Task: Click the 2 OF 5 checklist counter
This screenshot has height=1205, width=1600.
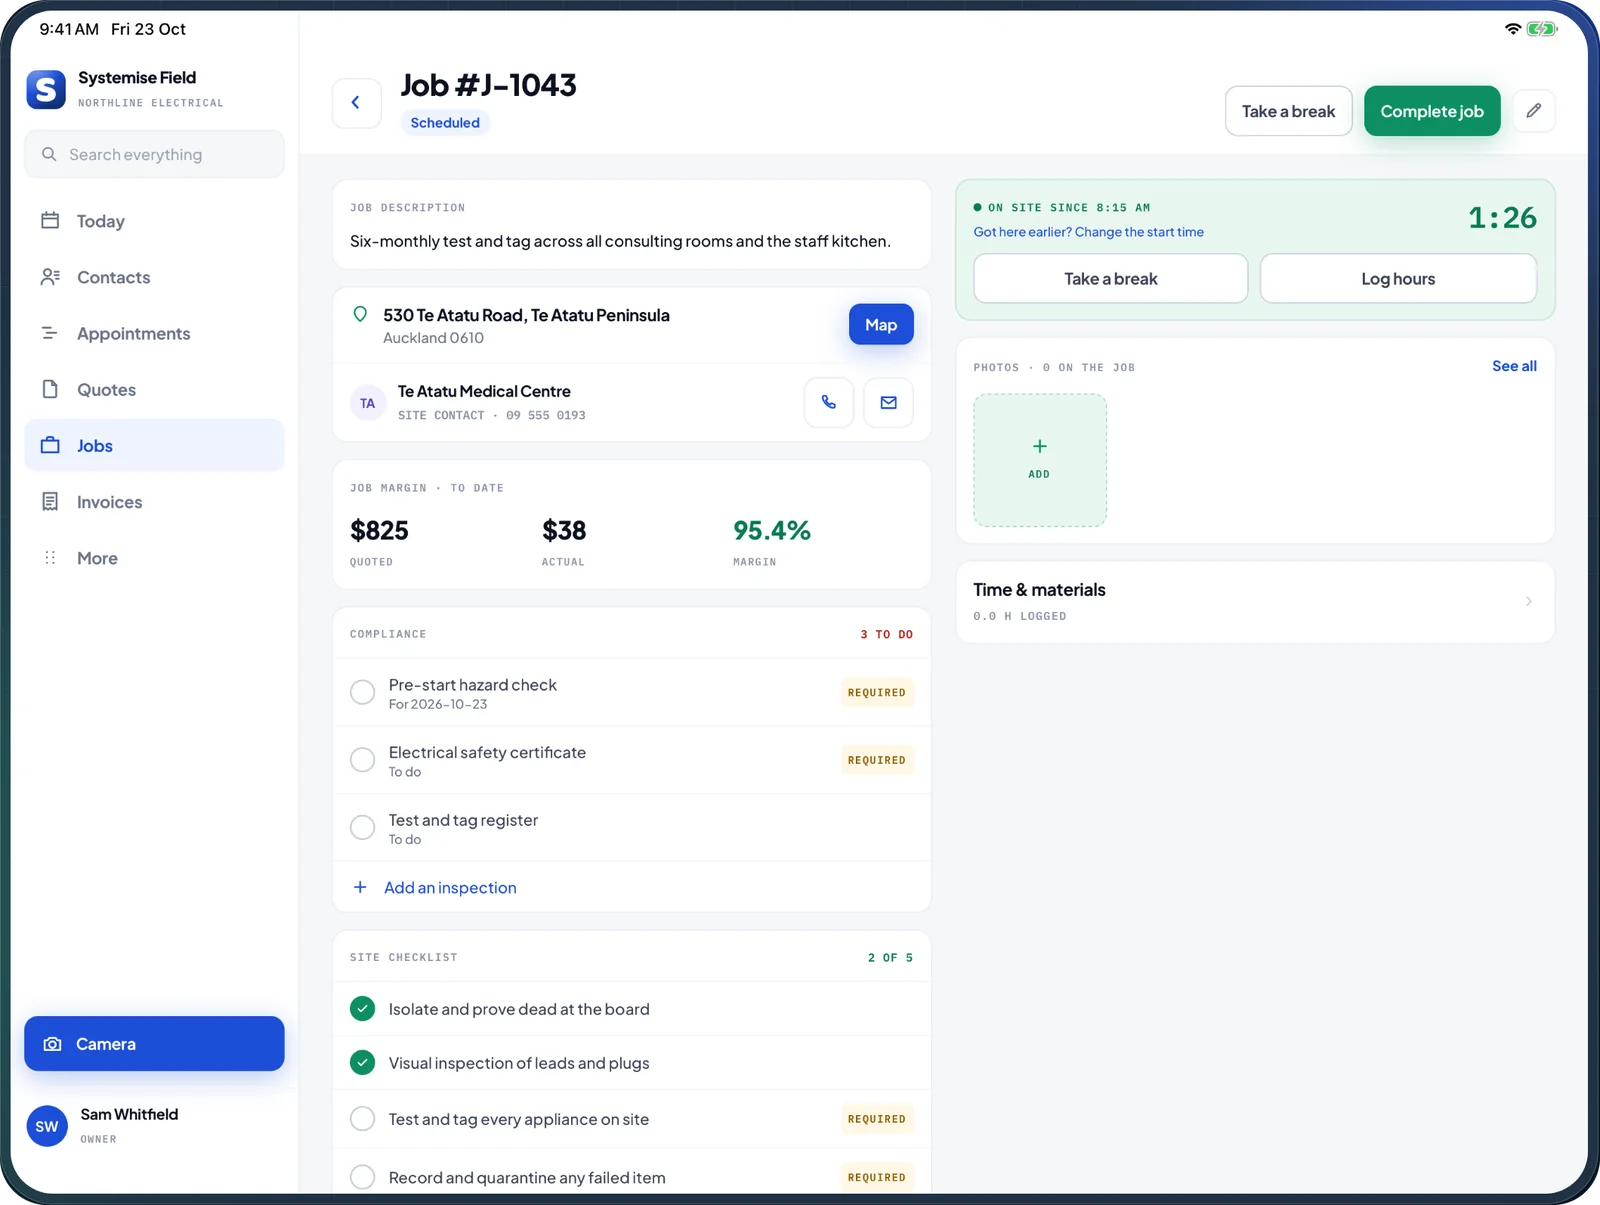Action: tap(890, 957)
